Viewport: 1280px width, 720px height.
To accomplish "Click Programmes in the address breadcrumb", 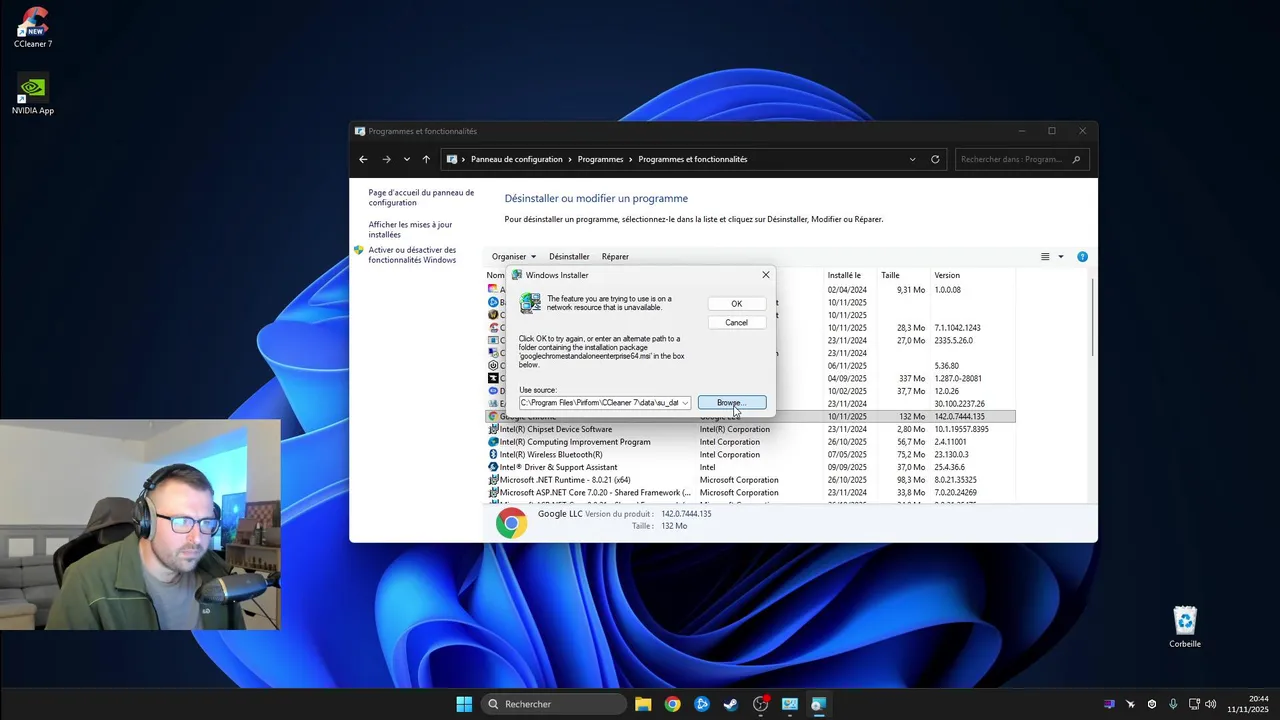I will (600, 159).
